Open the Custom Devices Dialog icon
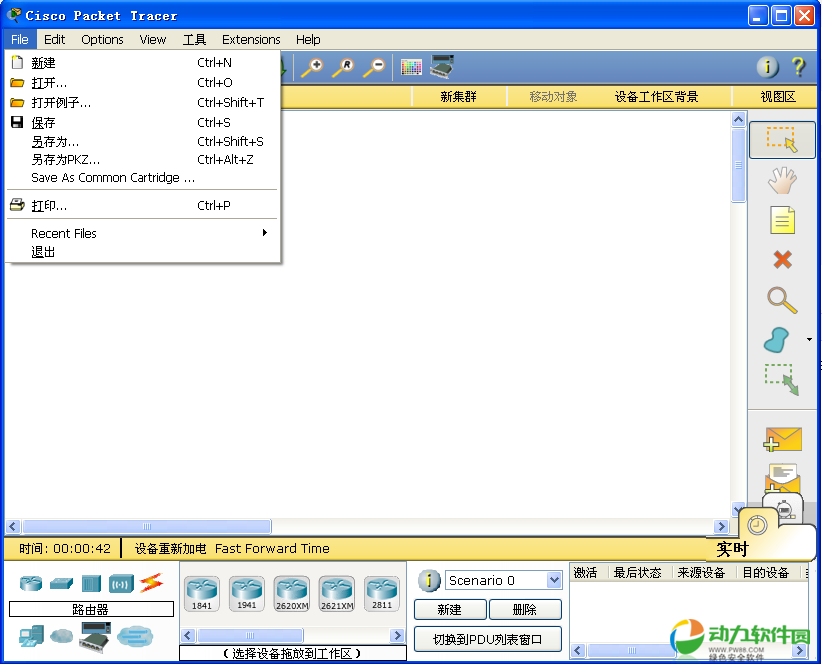 point(442,67)
